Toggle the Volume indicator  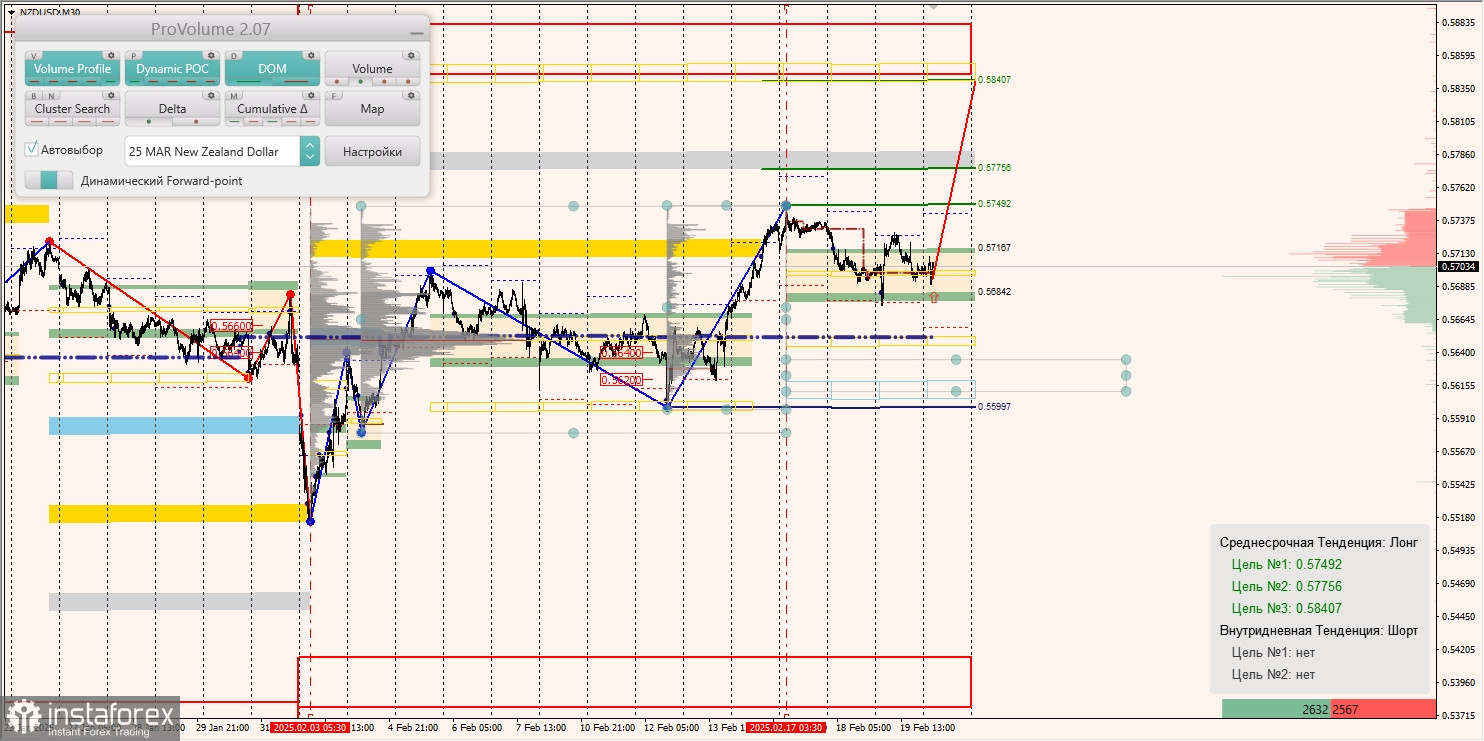pos(372,68)
